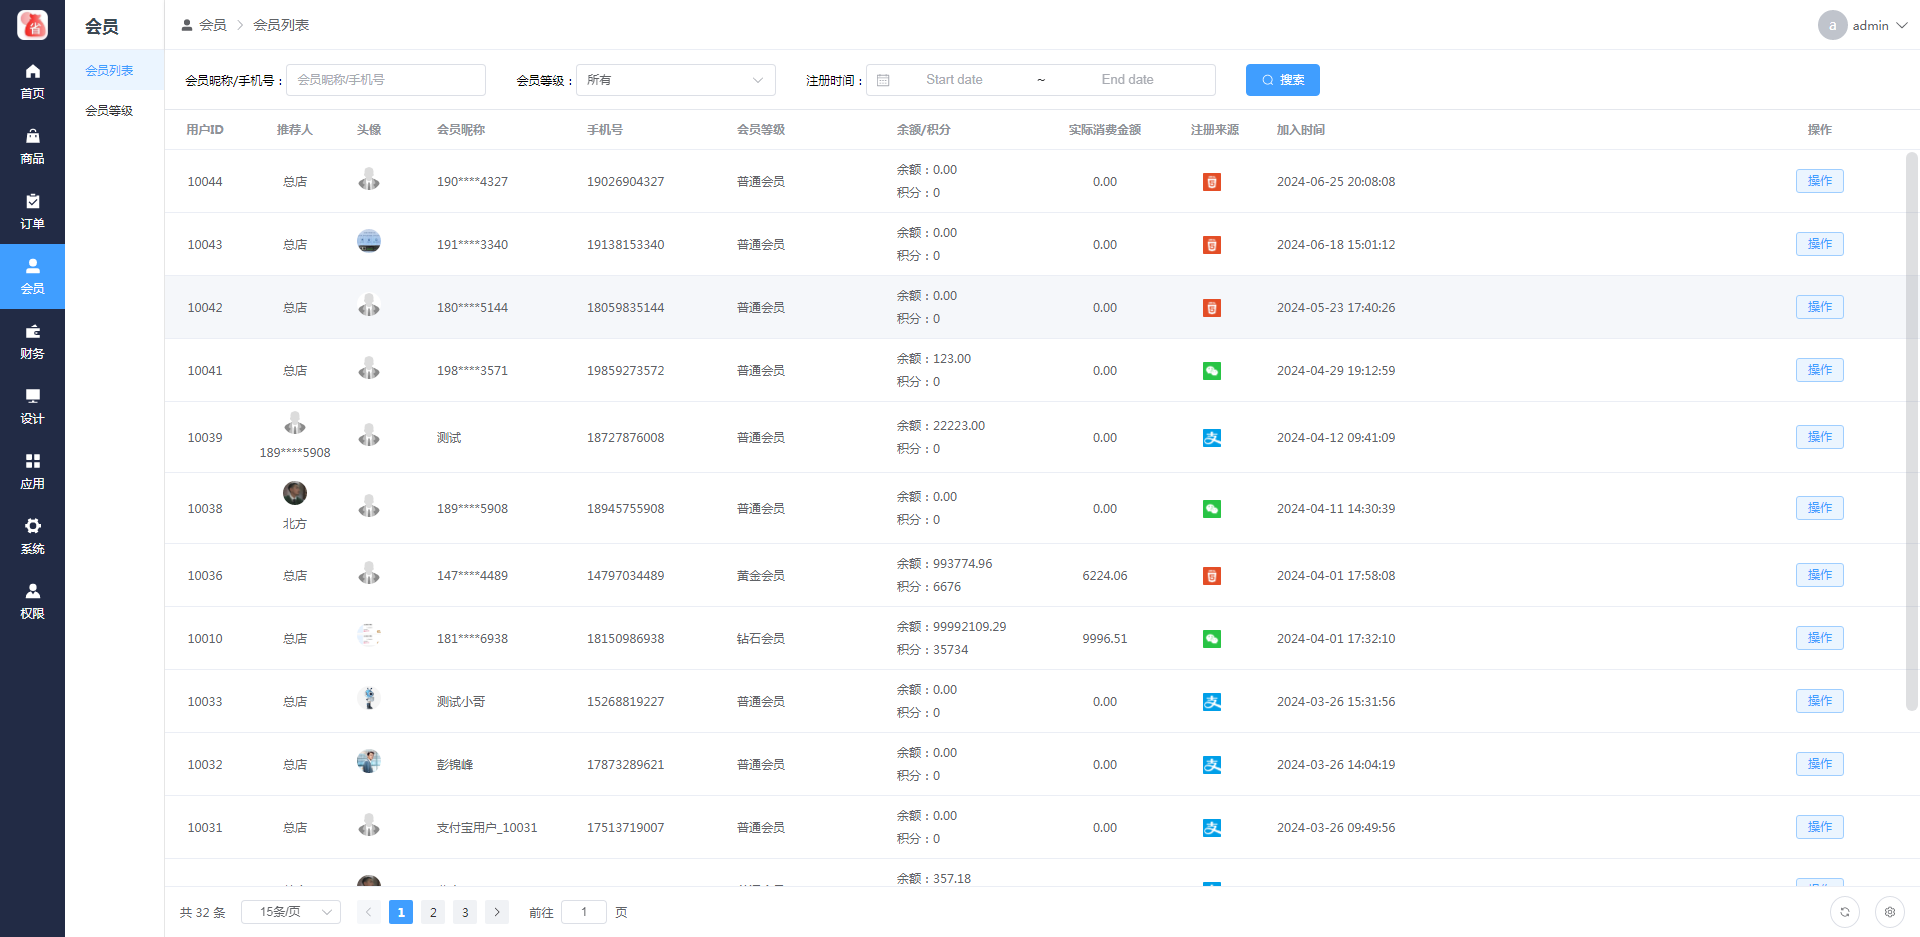Open the 设计 design section
The width and height of the screenshot is (1920, 937).
tap(32, 406)
